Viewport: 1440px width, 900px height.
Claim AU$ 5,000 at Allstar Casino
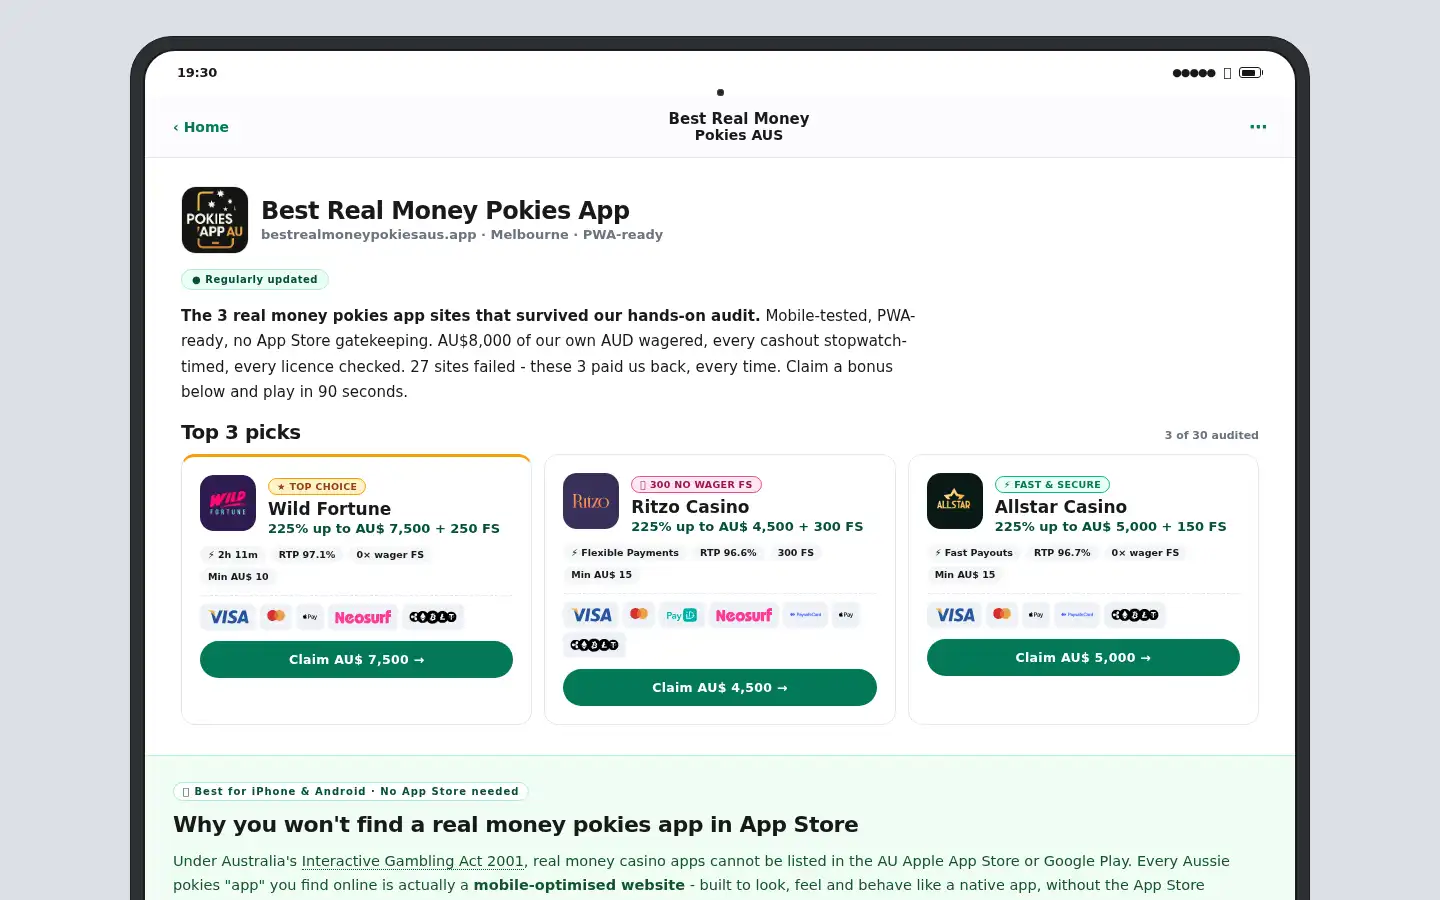(x=1083, y=658)
